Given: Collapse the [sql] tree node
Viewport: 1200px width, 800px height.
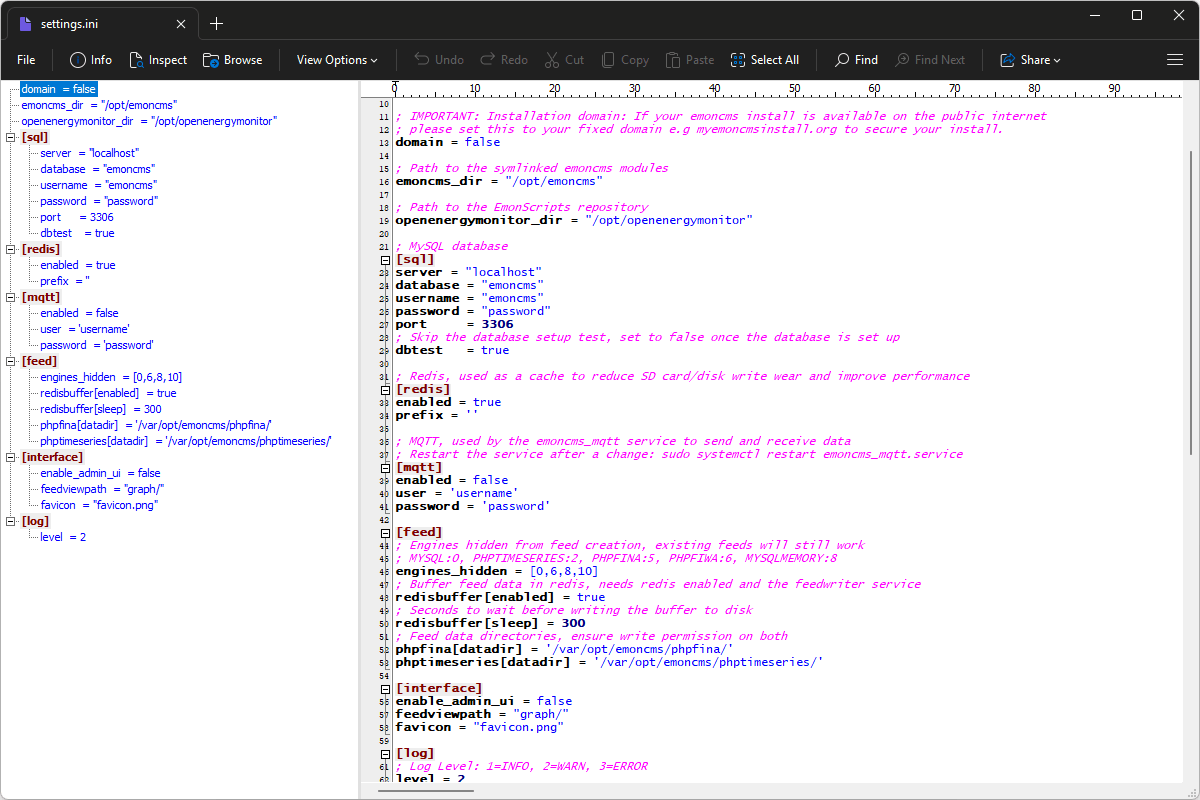Looking at the screenshot, I should pos(11,137).
